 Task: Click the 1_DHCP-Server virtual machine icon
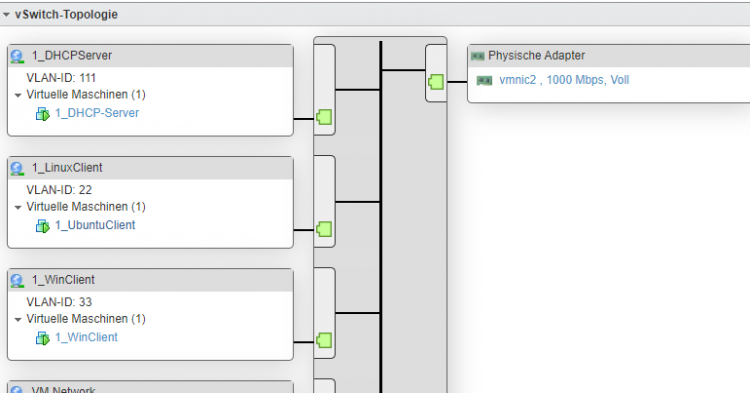point(43,114)
